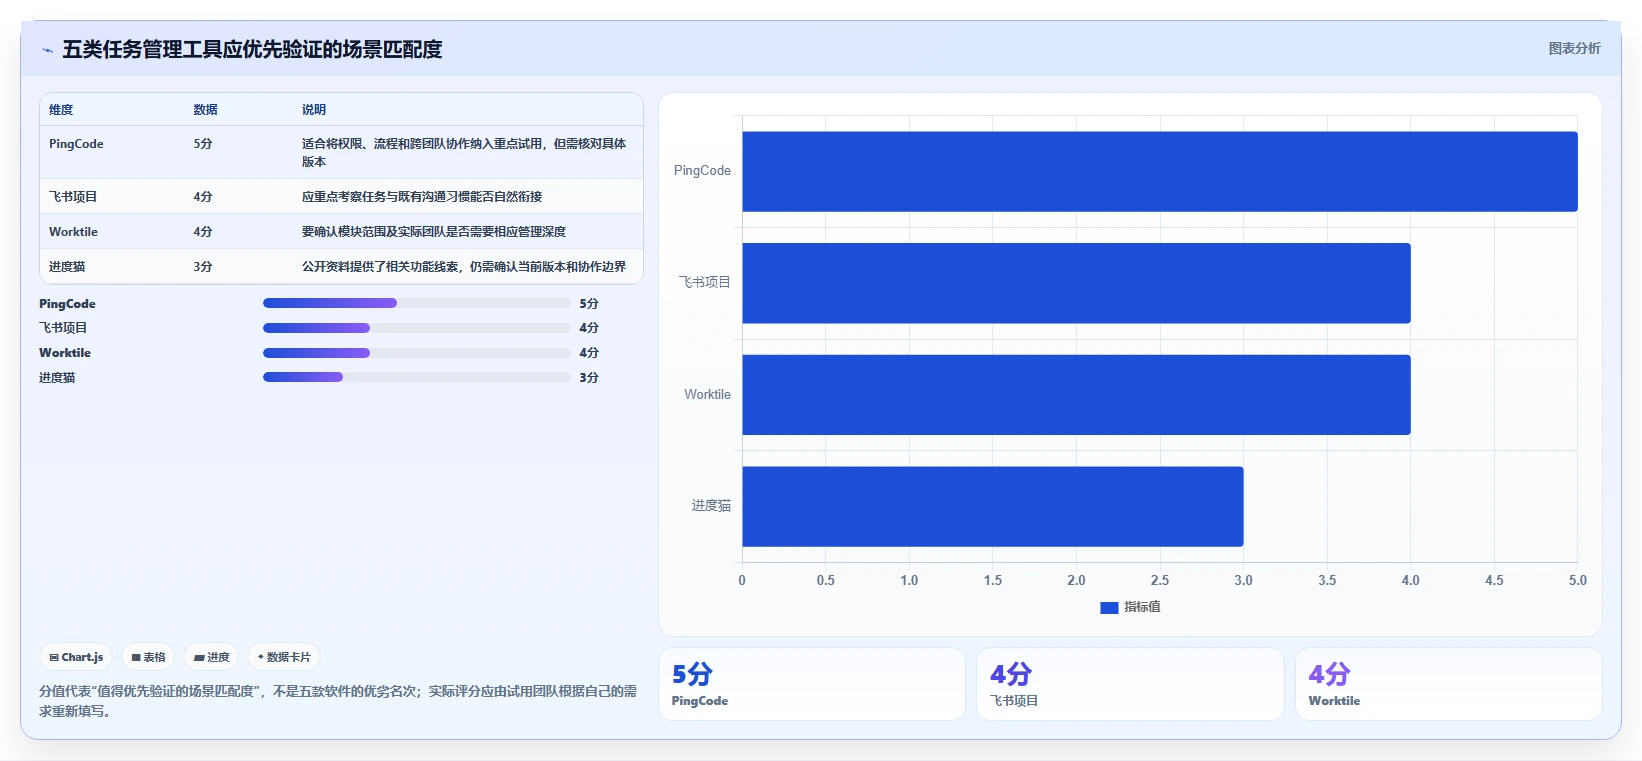1642x761 pixels.
Task: Click the 4分 value in the 飞书项目 table row
Action: pos(203,197)
